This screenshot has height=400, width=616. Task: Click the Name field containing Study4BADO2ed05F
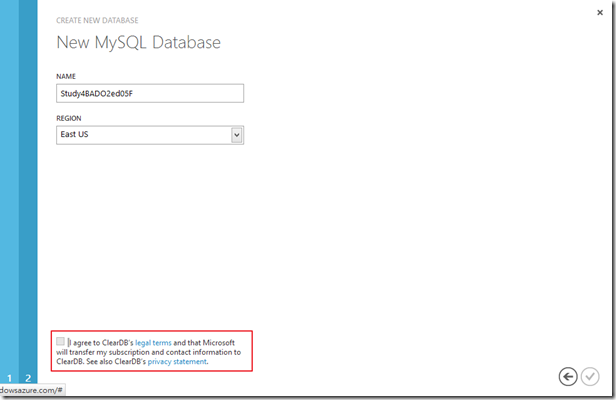click(x=150, y=93)
